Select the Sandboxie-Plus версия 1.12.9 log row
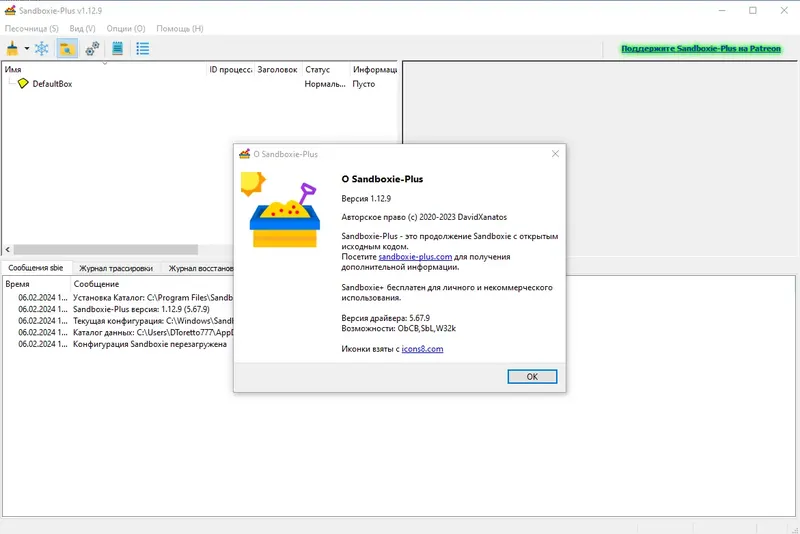The width and height of the screenshot is (800, 534). (118, 309)
